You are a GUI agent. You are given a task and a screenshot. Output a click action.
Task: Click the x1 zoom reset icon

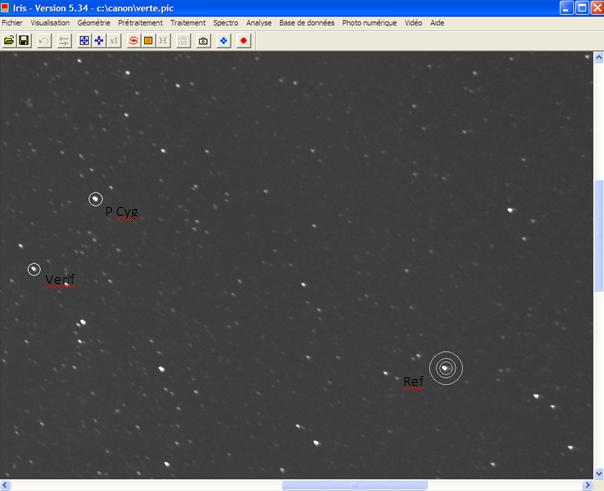tap(114, 40)
